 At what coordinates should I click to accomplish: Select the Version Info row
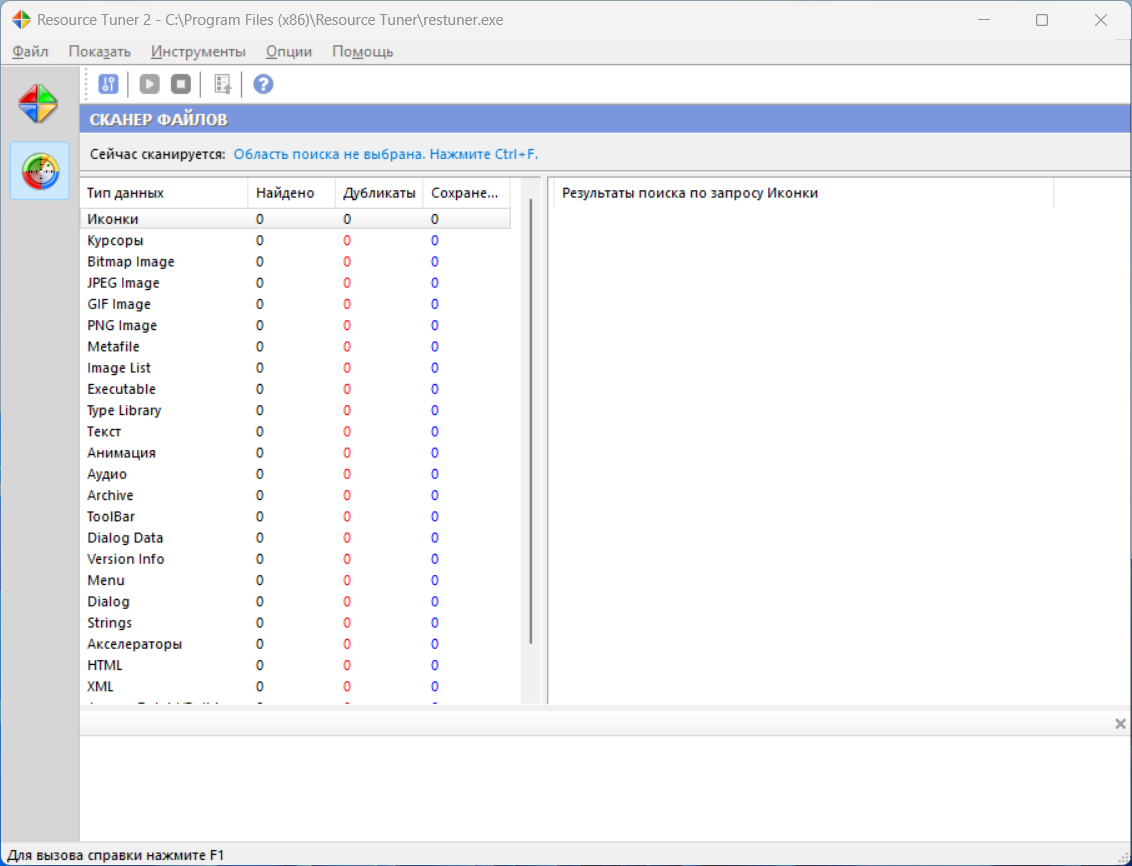tap(295, 559)
